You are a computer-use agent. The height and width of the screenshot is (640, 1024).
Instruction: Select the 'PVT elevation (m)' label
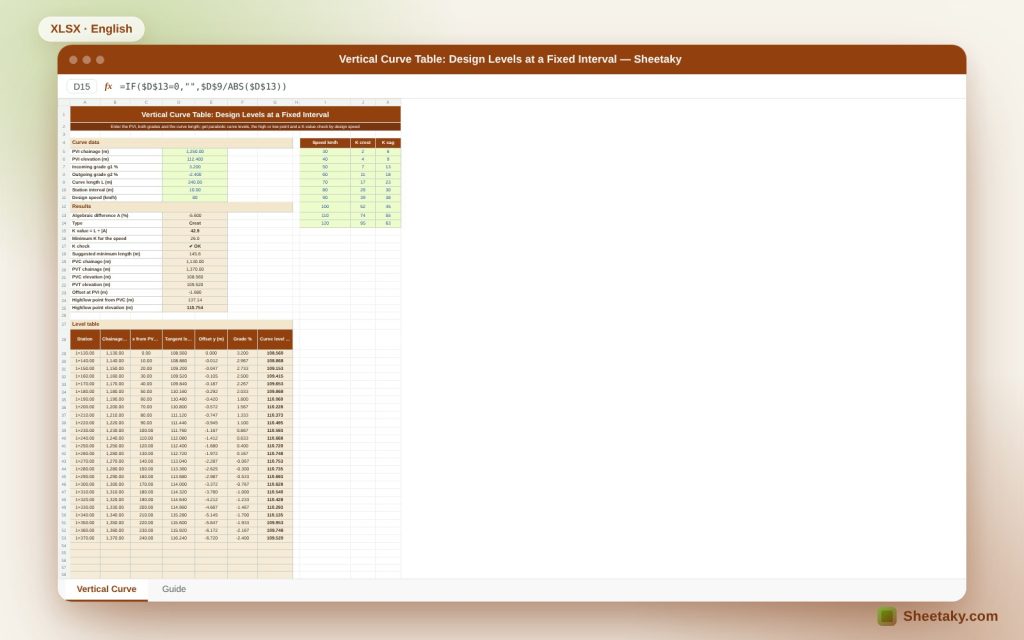pos(116,285)
